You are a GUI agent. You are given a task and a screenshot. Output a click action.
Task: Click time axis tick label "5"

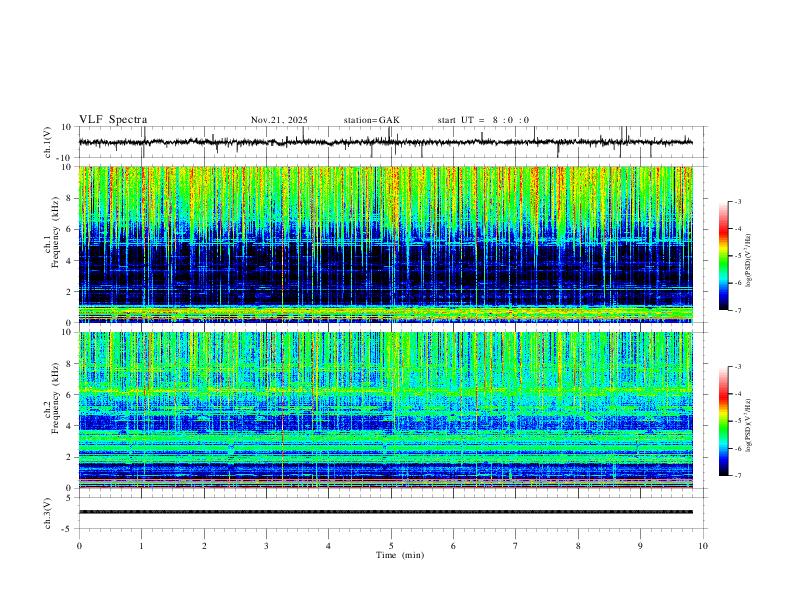point(391,546)
